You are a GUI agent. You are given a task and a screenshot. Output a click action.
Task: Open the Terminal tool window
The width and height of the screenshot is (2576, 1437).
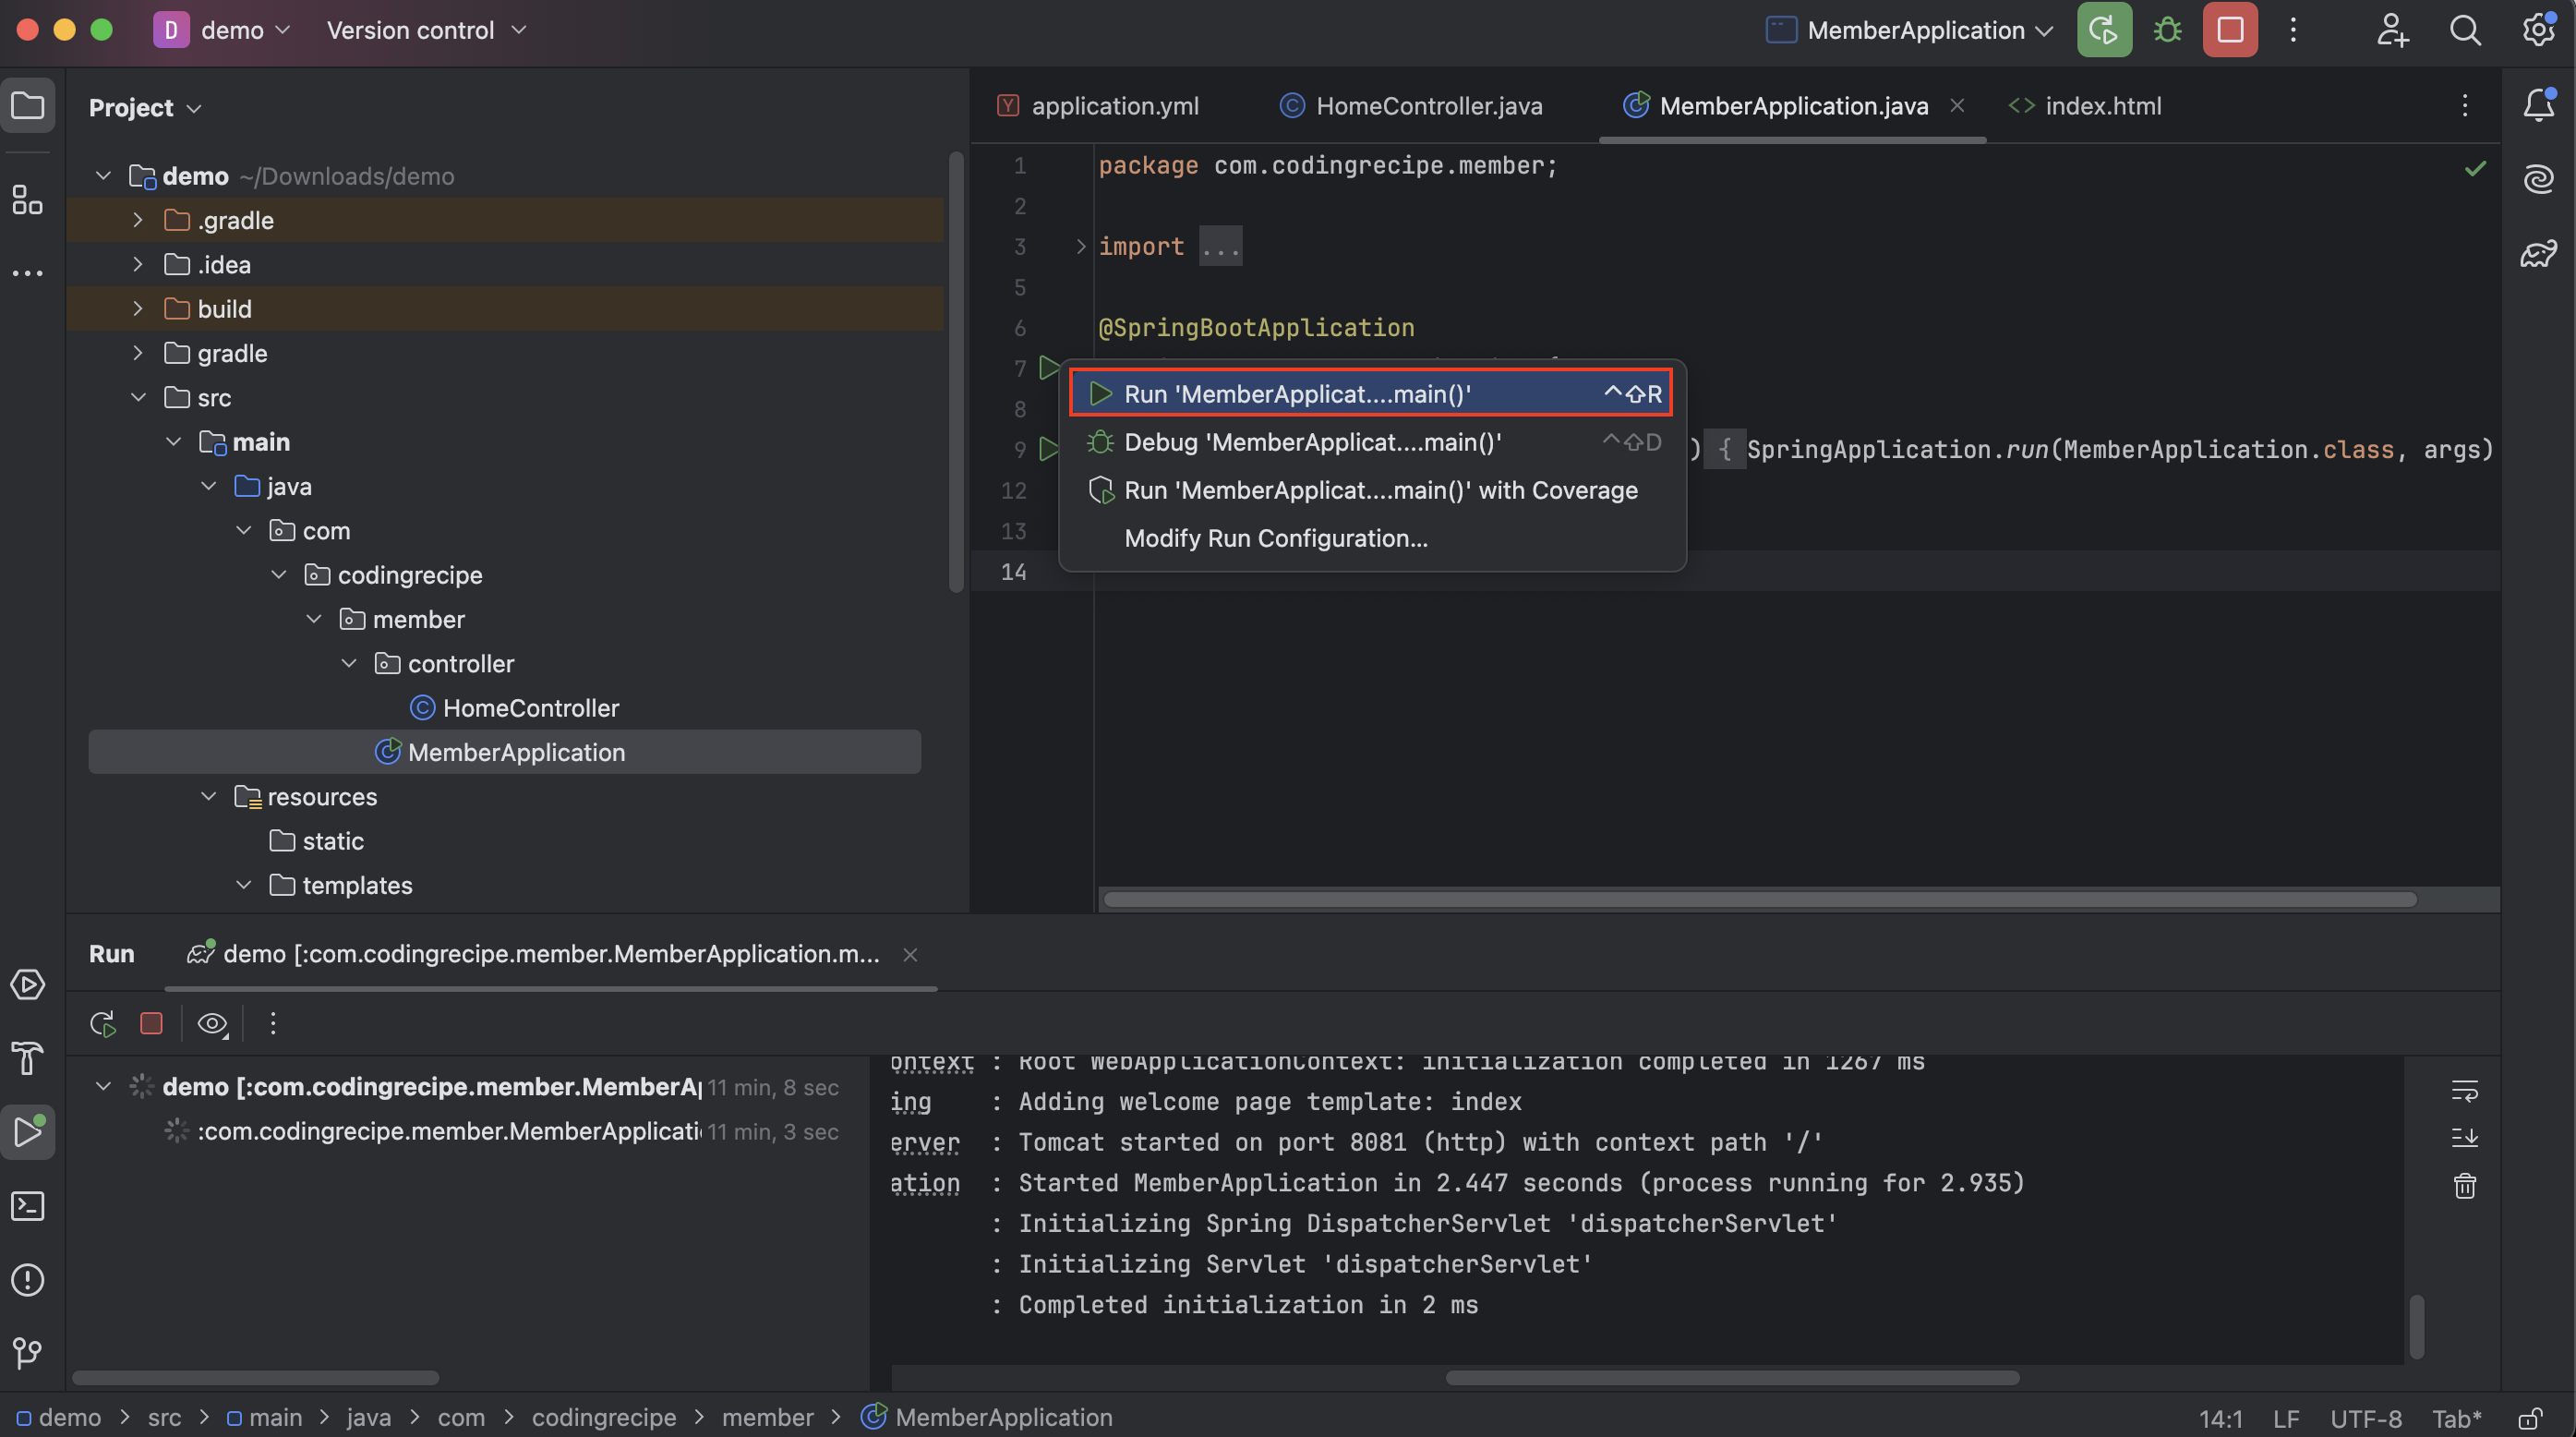coord(28,1206)
